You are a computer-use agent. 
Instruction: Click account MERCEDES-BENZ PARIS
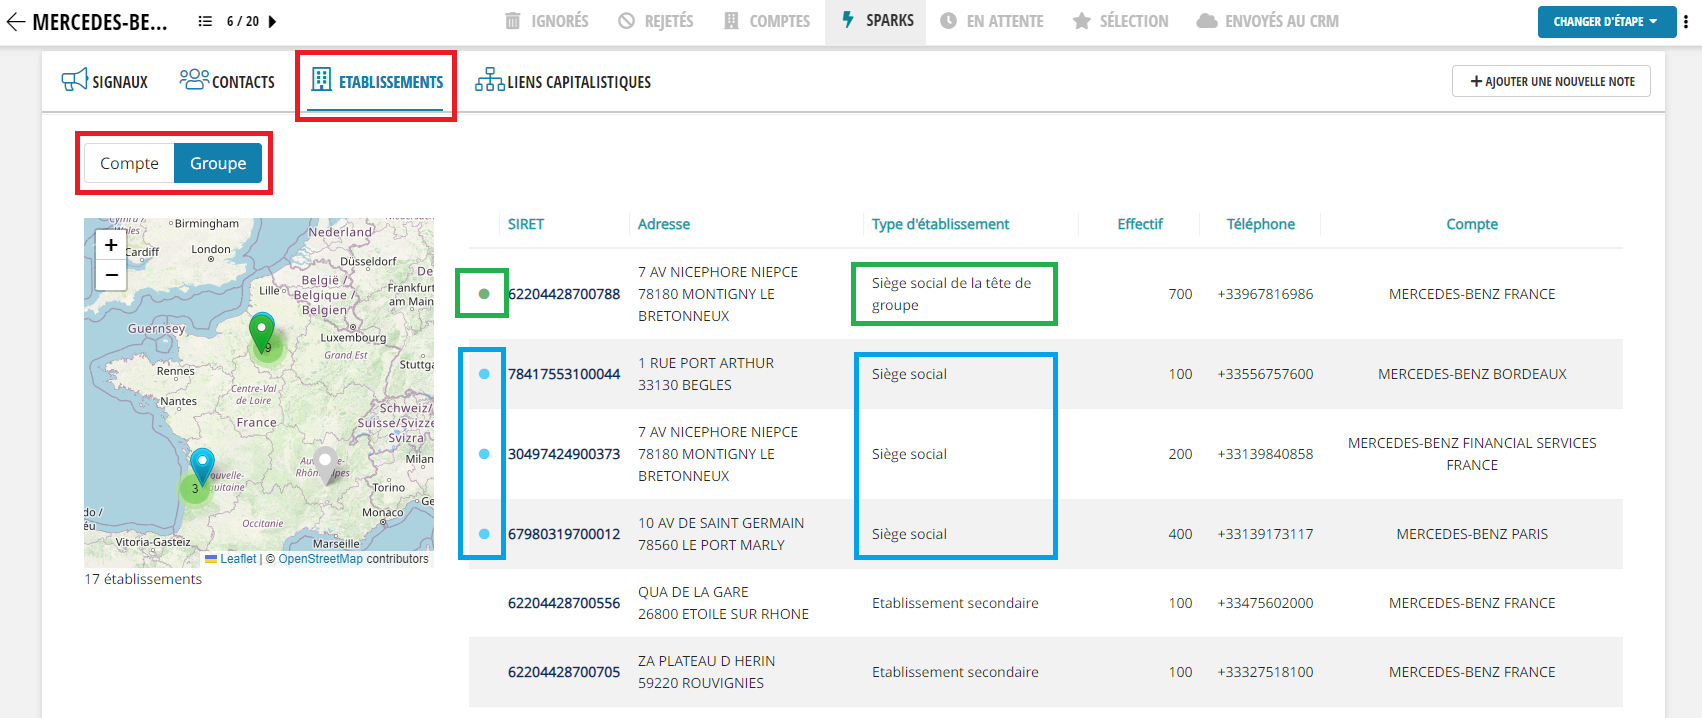pyautogui.click(x=1472, y=534)
